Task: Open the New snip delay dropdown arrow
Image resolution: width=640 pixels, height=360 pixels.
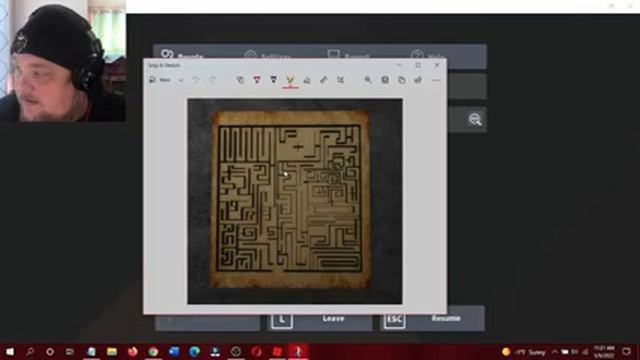Action: (180, 80)
